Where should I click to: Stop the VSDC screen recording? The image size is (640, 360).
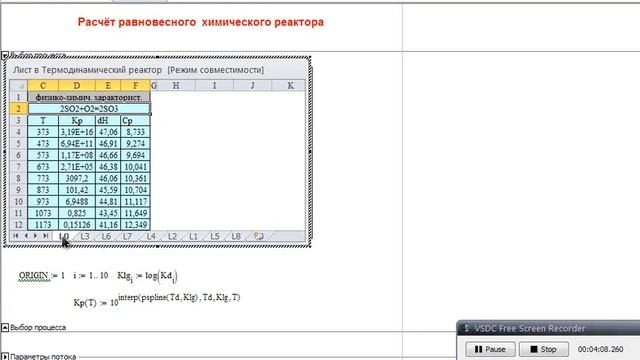[x=543, y=349]
